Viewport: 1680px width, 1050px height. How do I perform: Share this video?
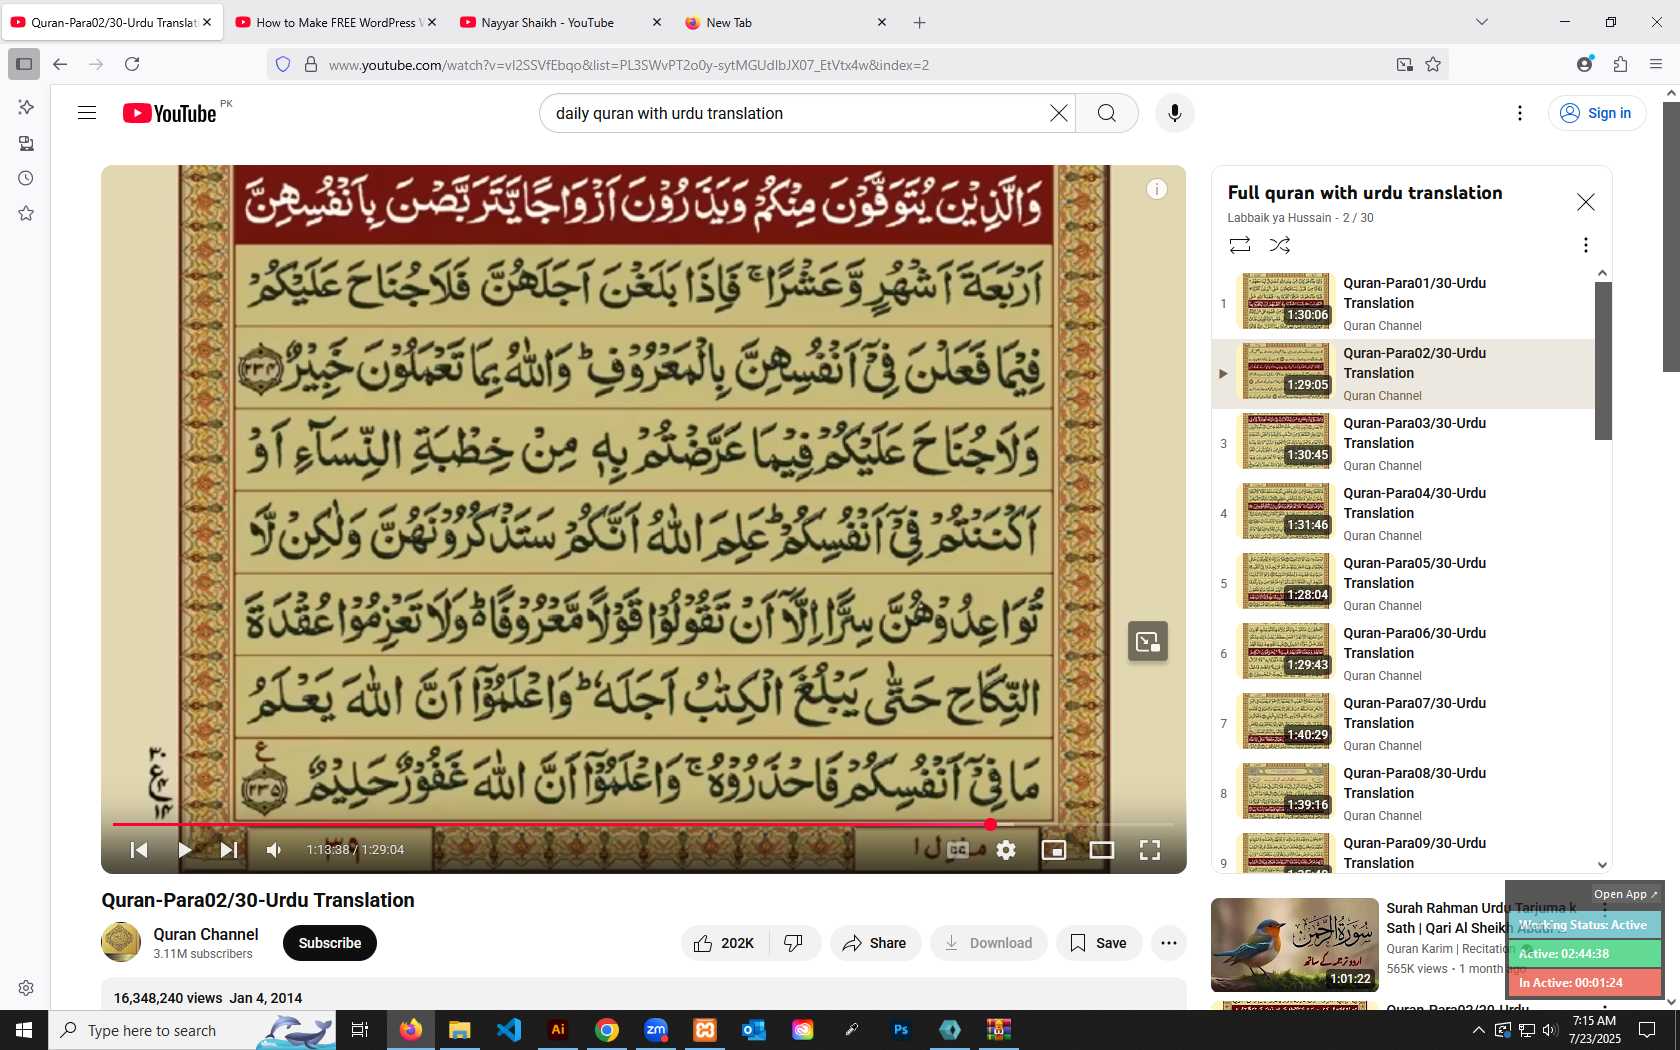(x=875, y=943)
